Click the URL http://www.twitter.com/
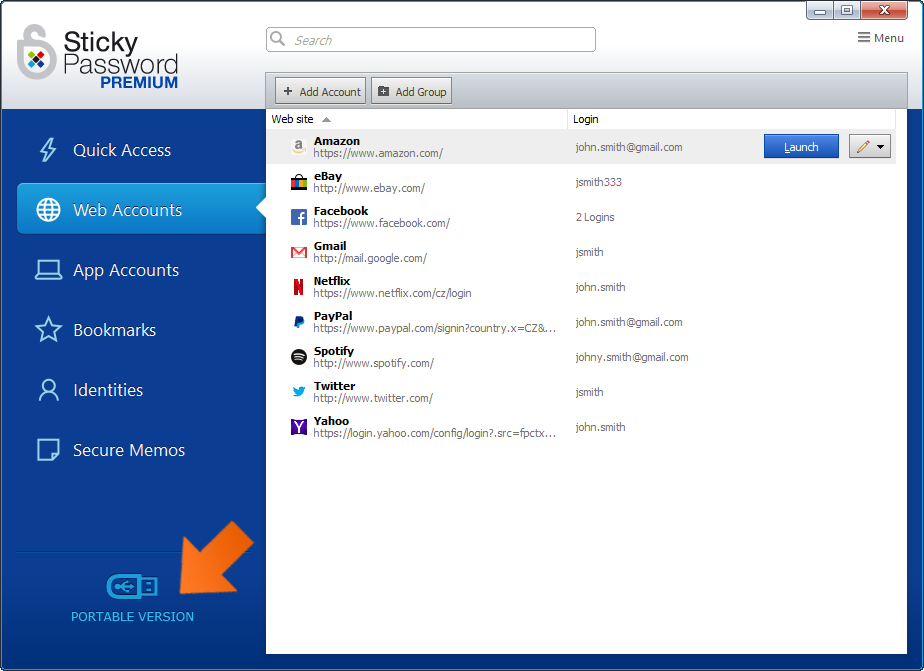Viewport: 924px width, 671px height. tap(373, 398)
